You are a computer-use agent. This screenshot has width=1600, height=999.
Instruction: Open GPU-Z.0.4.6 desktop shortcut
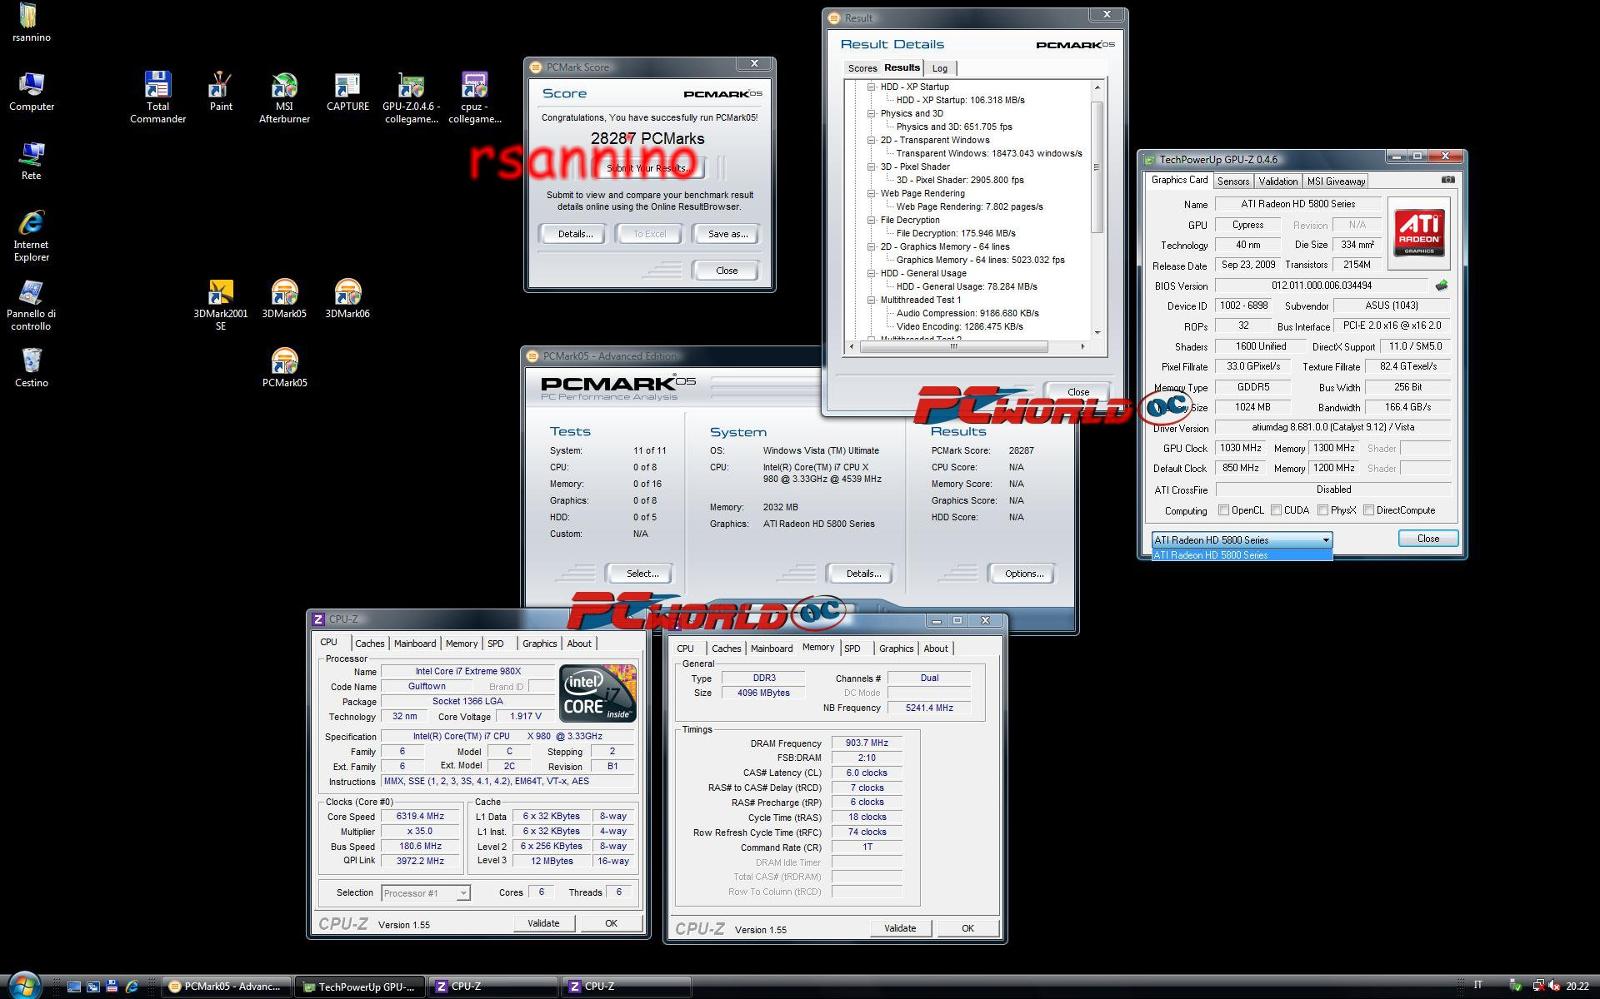(411, 98)
